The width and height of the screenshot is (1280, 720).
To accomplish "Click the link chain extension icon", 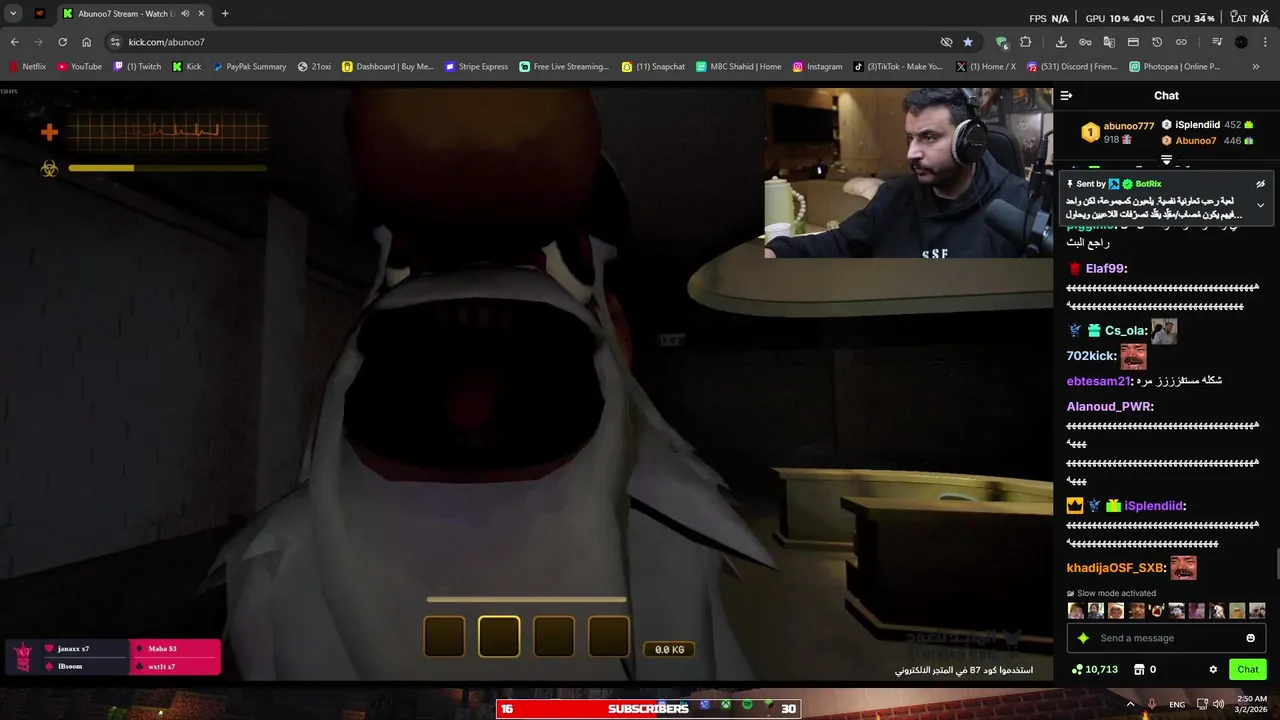I will pos(1181,42).
